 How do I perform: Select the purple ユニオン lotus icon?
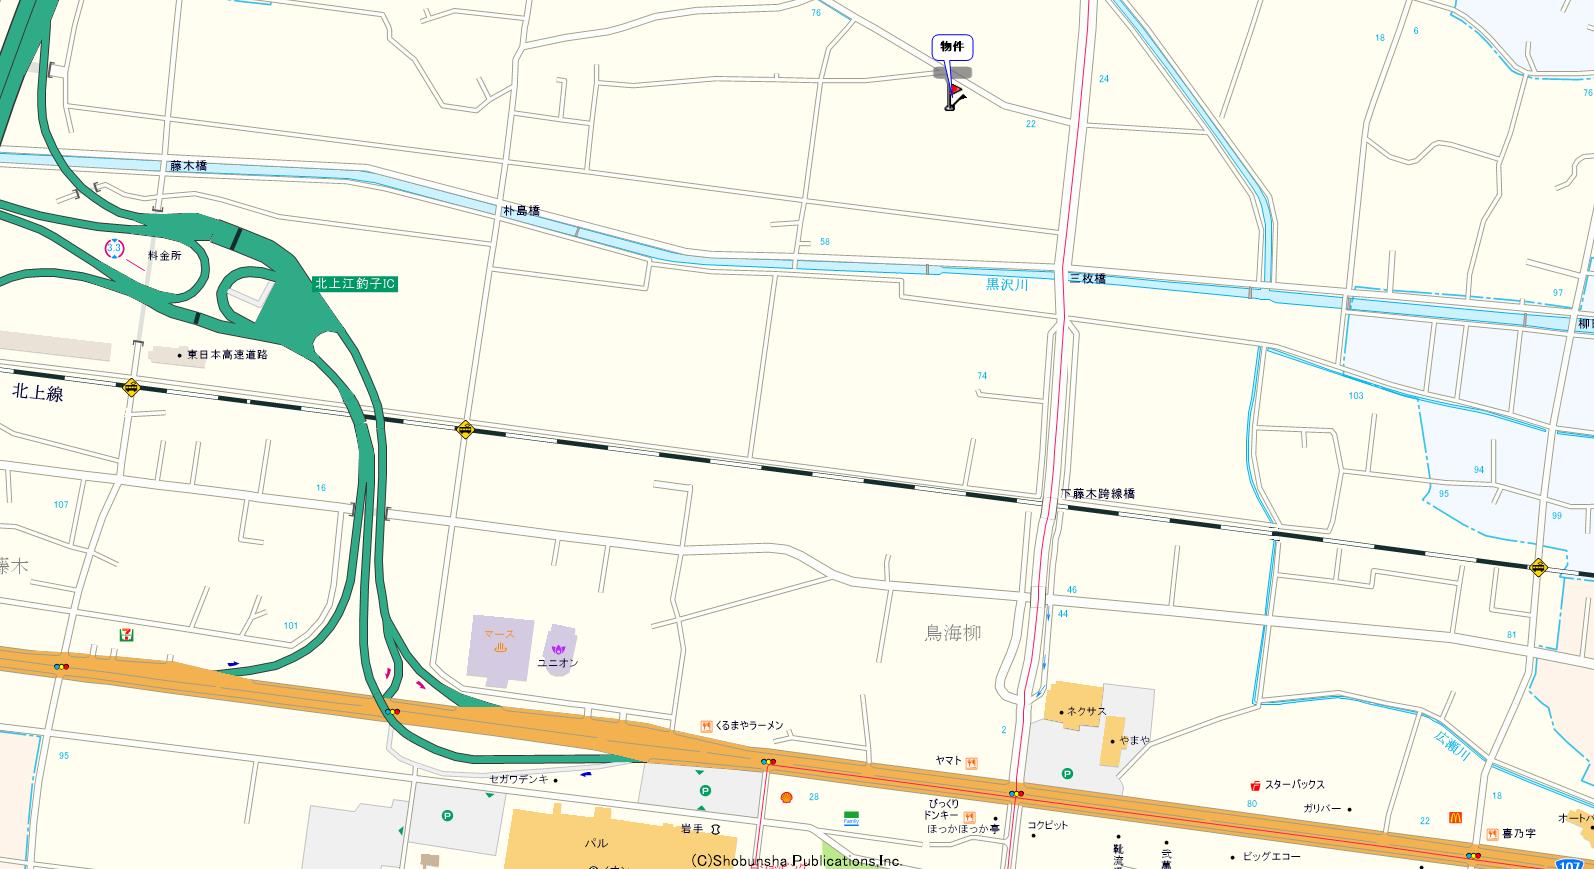pyautogui.click(x=558, y=650)
